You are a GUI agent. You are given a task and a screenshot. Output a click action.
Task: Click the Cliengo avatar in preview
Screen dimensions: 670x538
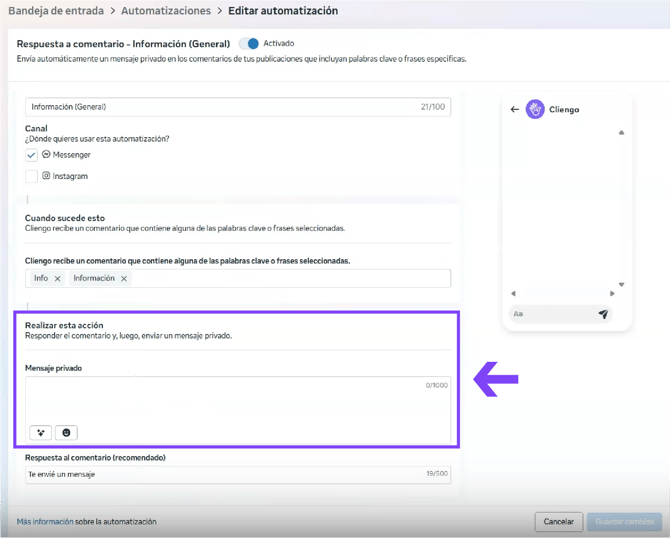coord(535,109)
